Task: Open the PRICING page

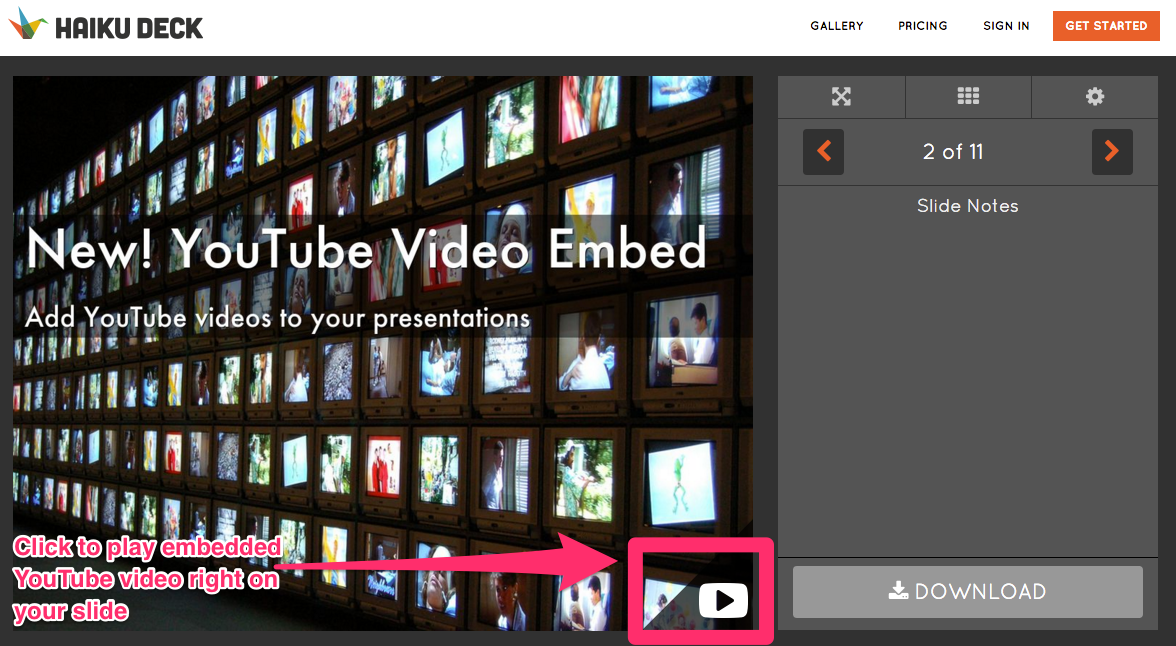Action: pos(922,26)
